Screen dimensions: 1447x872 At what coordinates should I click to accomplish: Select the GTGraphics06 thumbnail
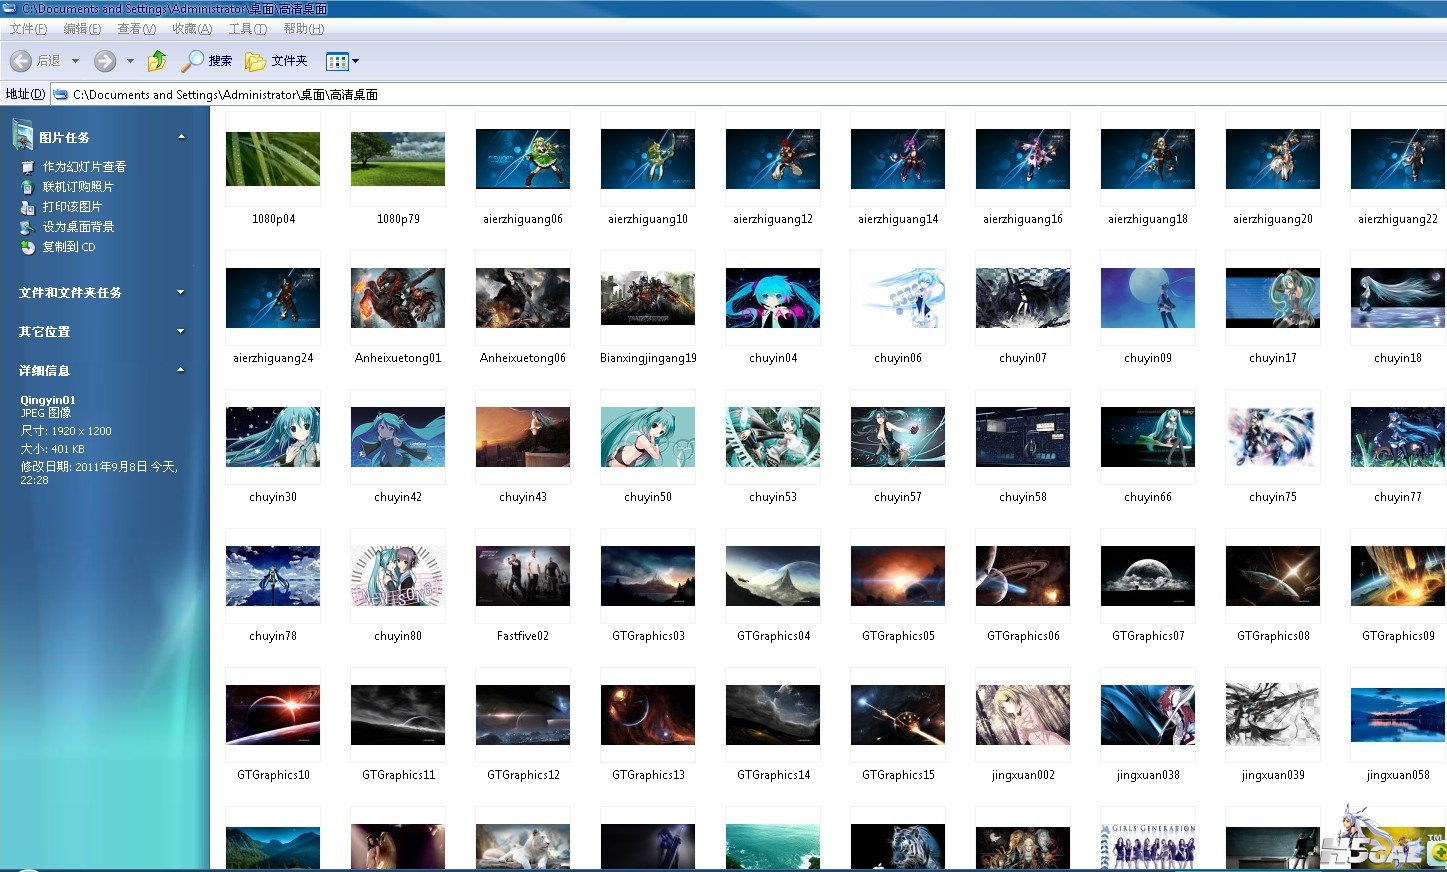click(1023, 576)
